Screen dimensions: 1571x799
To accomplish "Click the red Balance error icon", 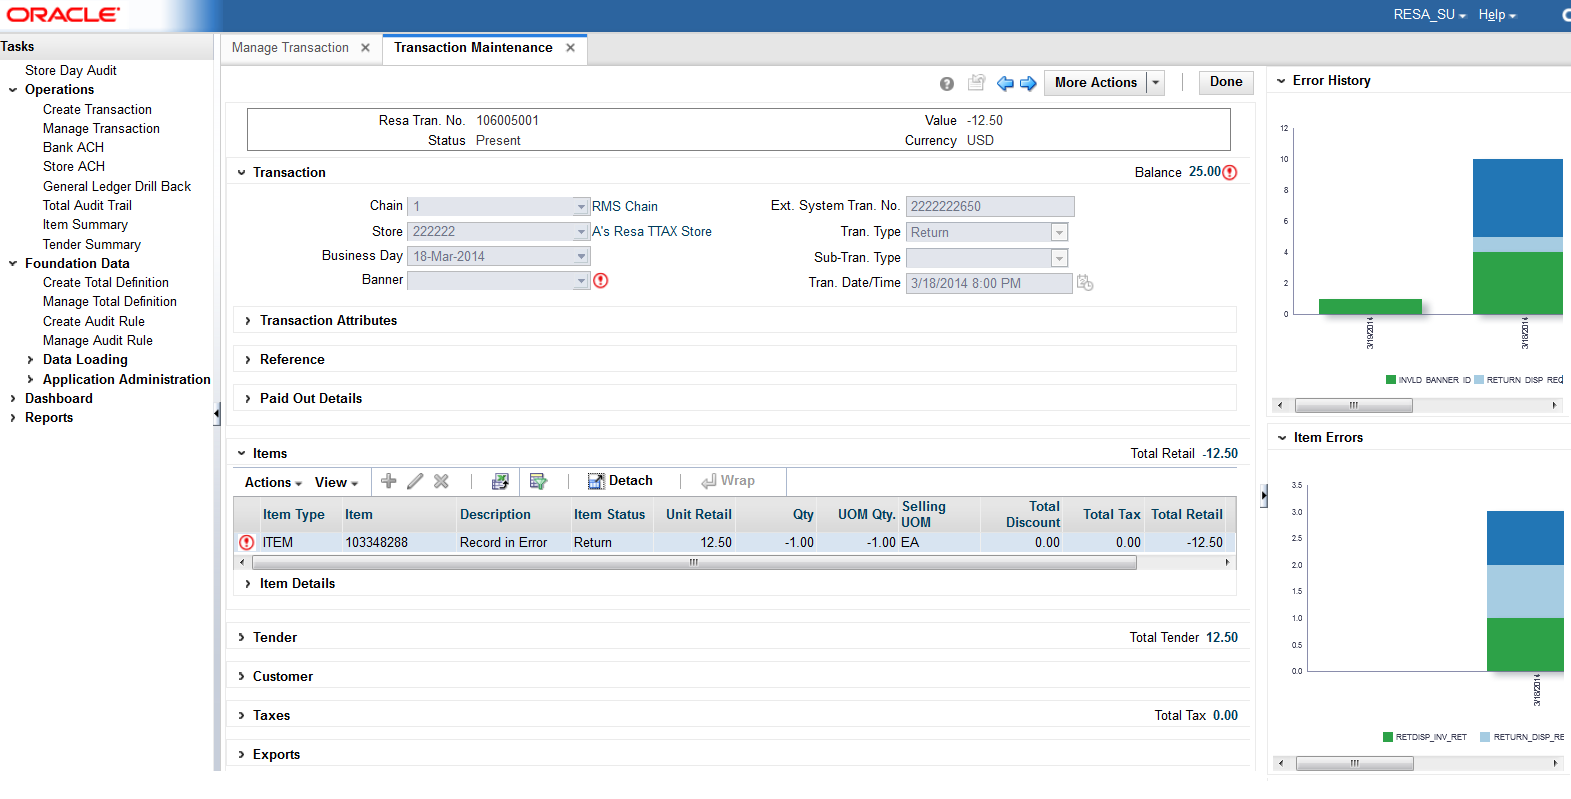I will pos(1230,172).
